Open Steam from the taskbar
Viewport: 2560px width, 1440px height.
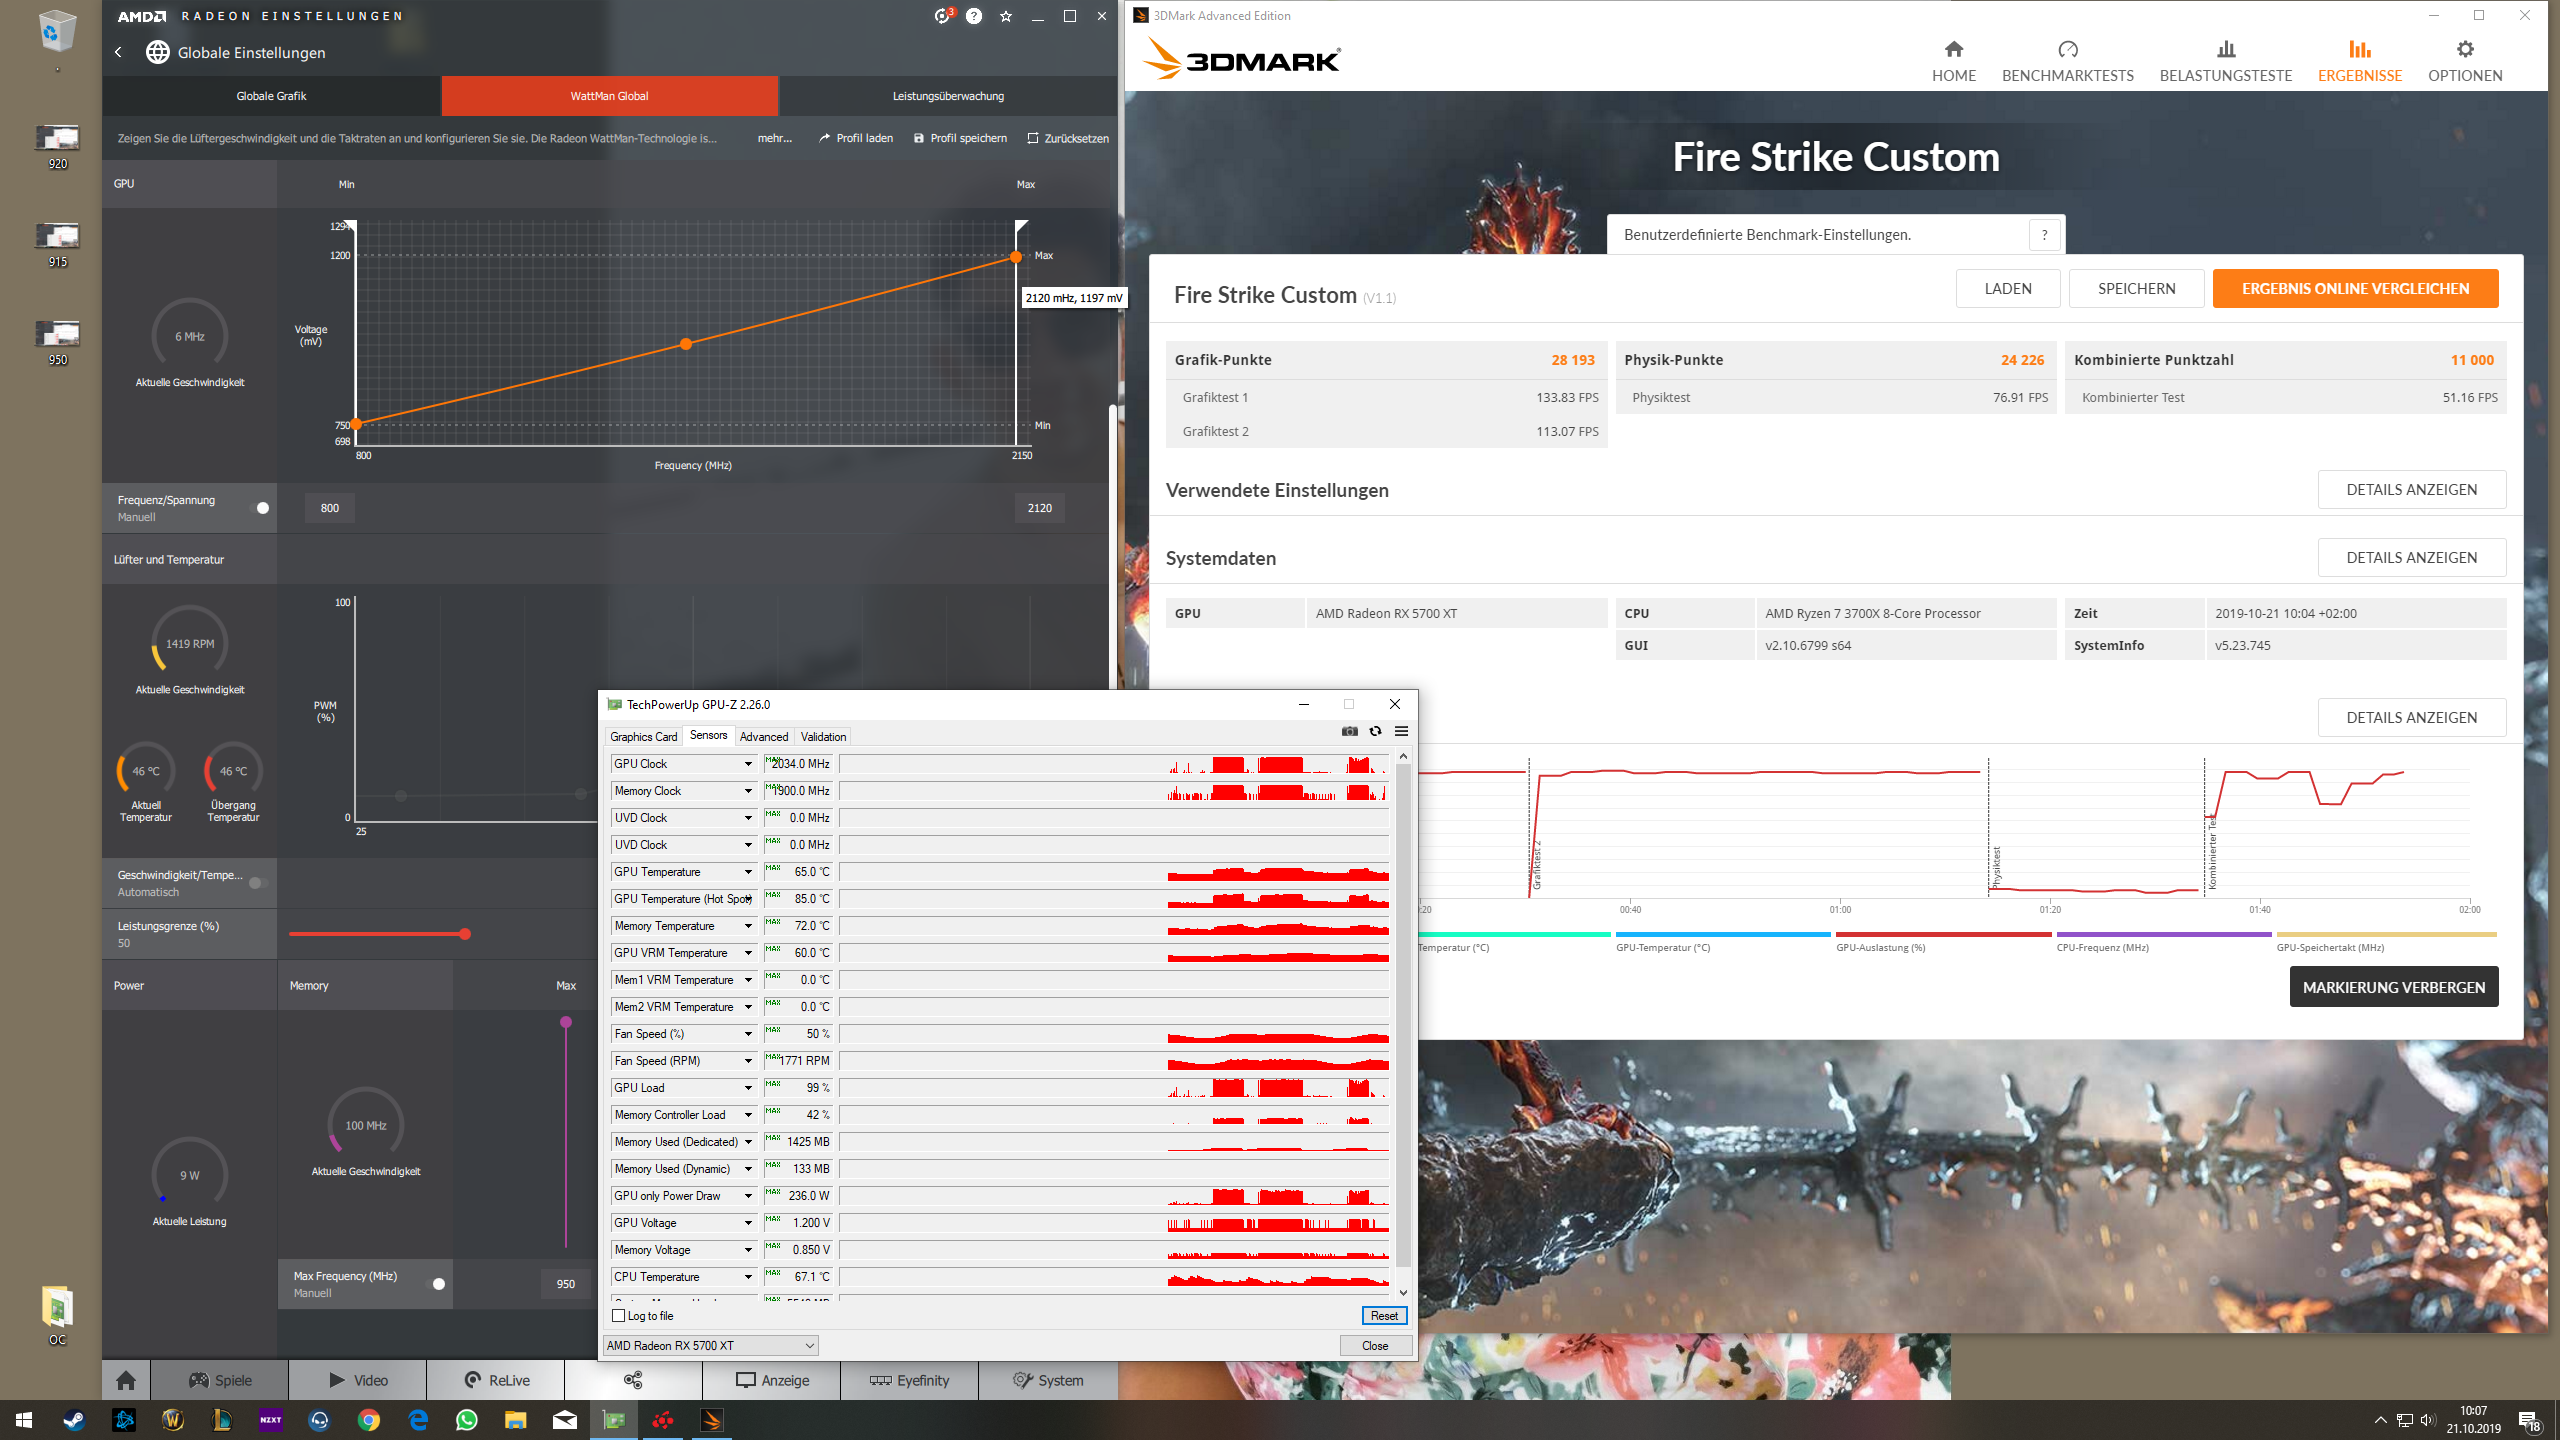74,1420
